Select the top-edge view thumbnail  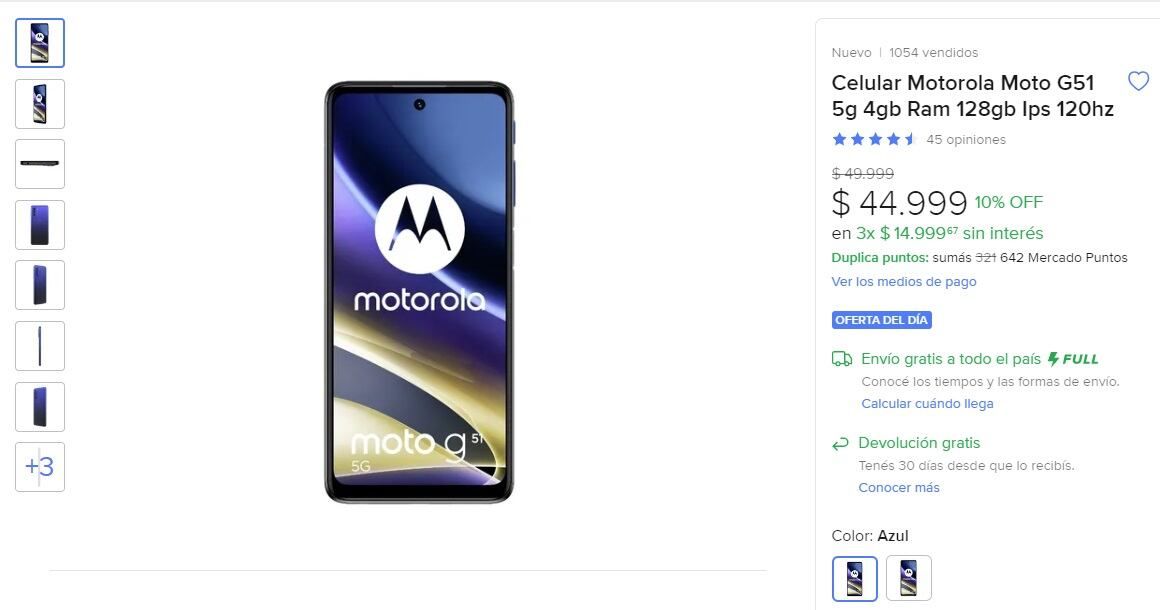click(x=40, y=163)
